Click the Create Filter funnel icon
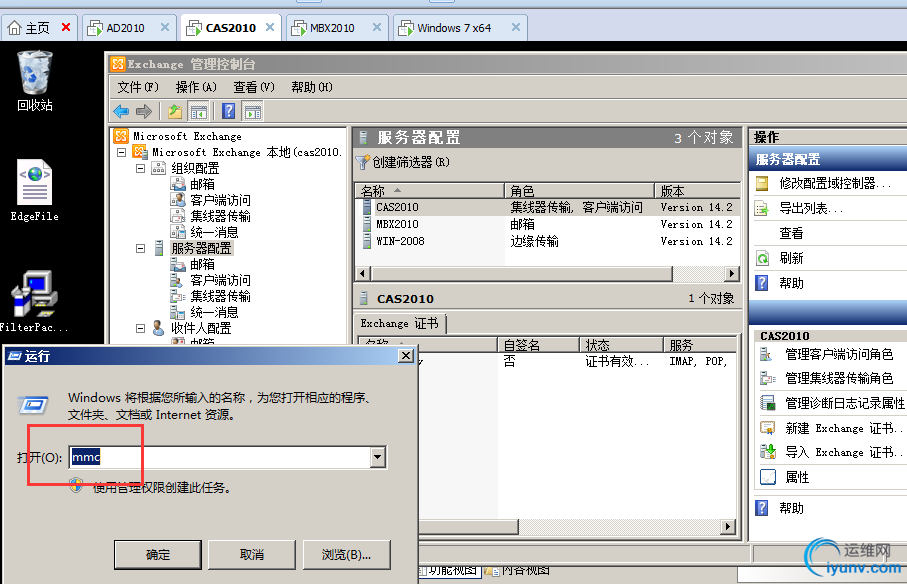Image resolution: width=907 pixels, height=584 pixels. click(x=363, y=162)
